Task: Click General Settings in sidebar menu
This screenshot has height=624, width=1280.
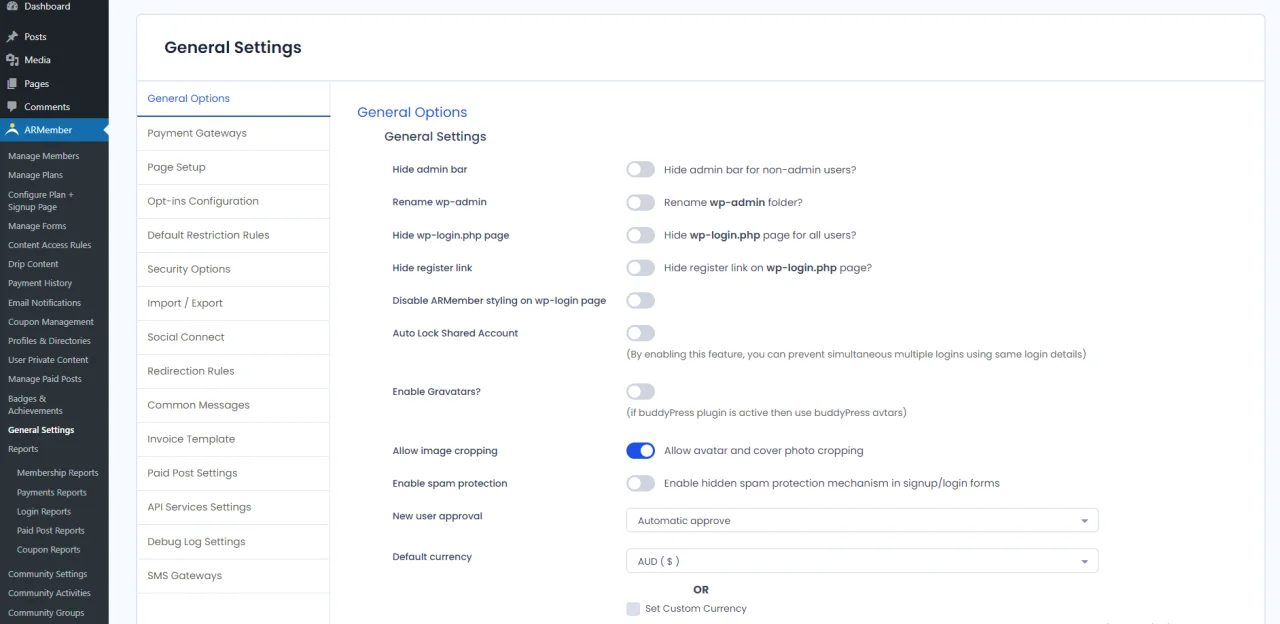Action: coord(41,430)
